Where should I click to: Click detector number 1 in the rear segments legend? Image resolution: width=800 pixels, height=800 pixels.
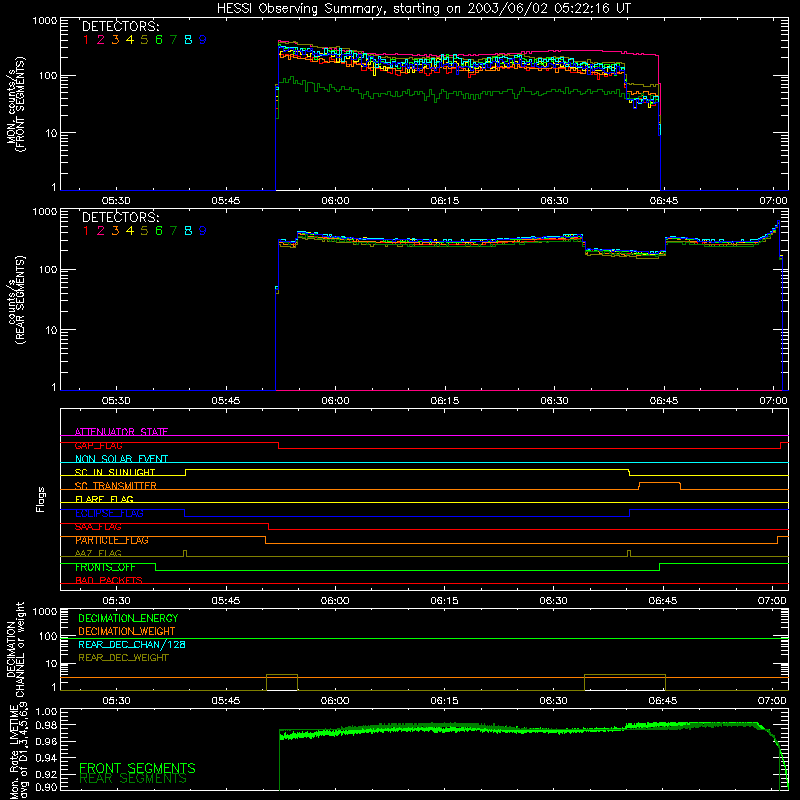coord(86,231)
